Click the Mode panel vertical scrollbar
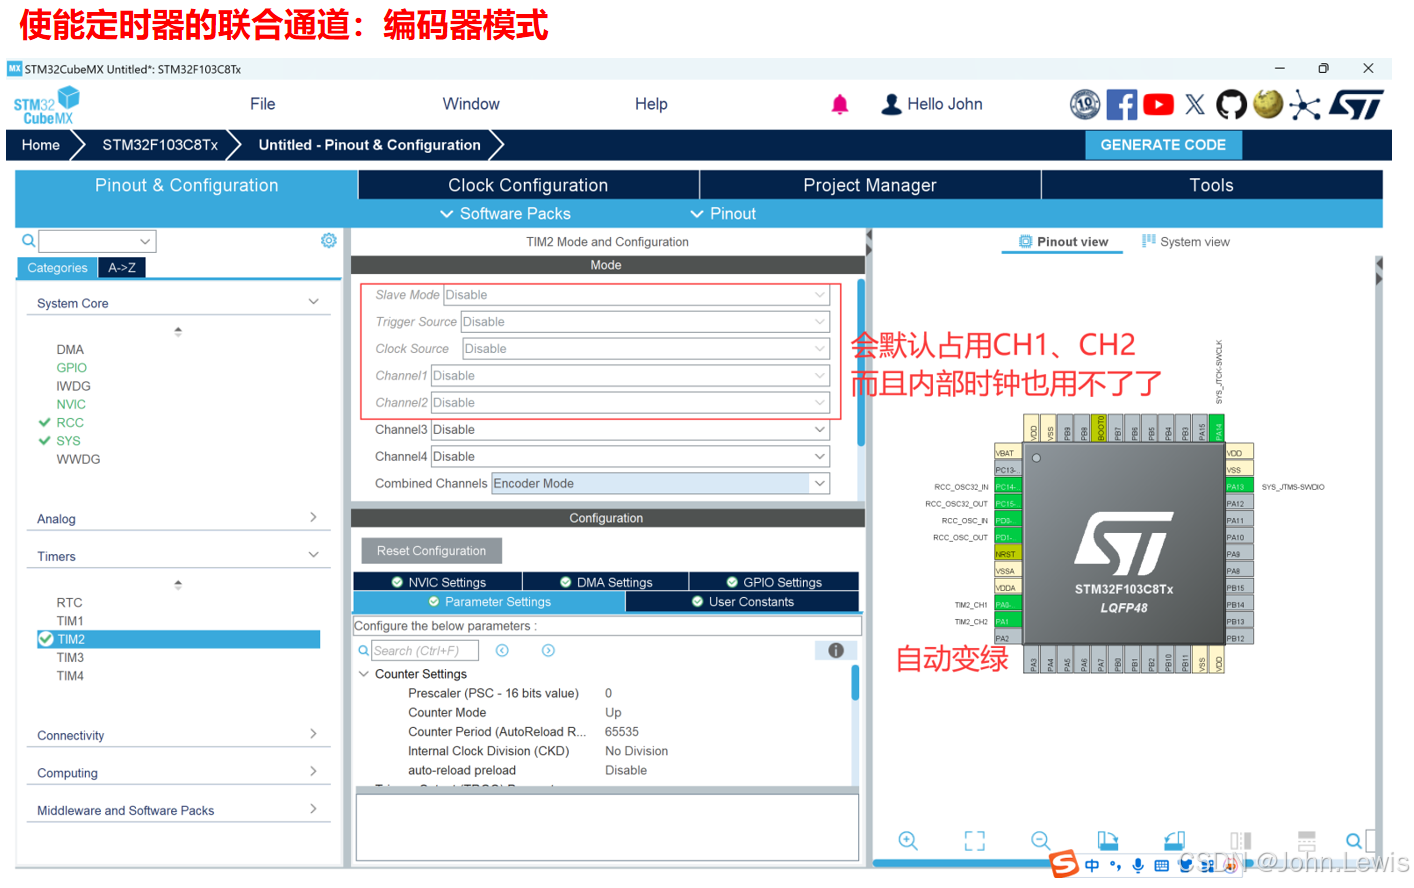1414x888 pixels. [x=861, y=363]
